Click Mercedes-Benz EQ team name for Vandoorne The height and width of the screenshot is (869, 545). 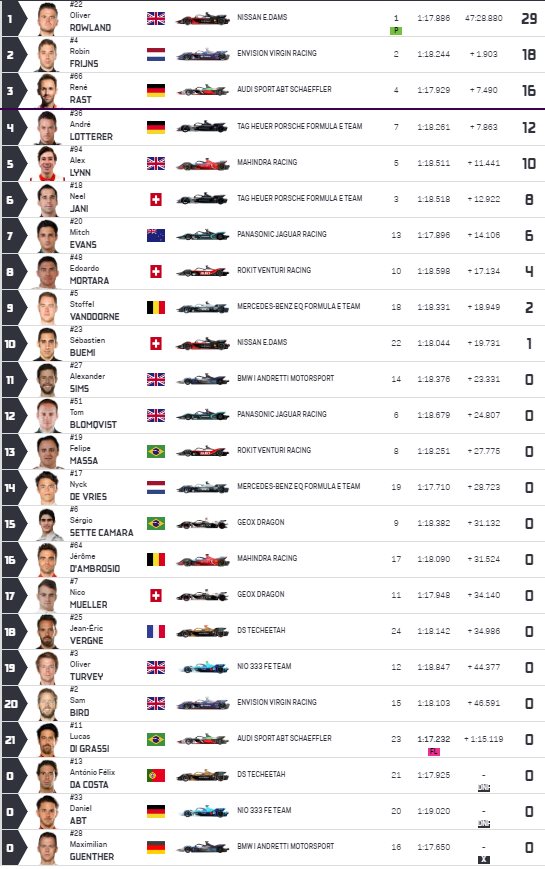point(299,306)
